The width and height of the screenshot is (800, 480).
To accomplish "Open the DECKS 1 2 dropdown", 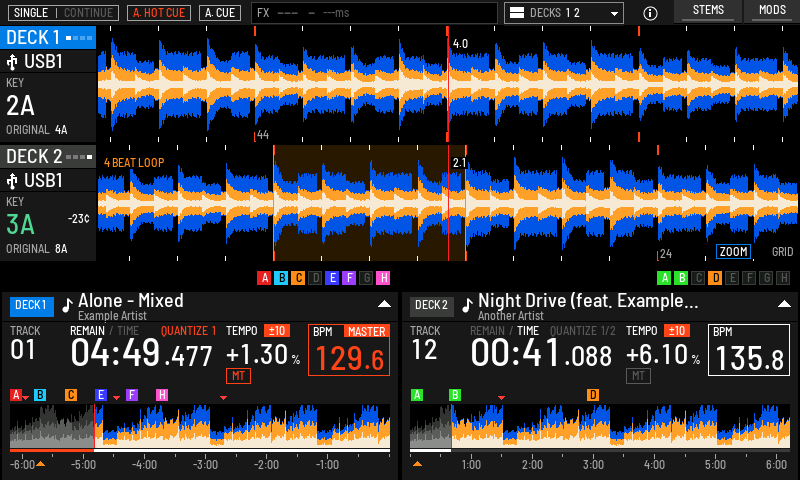I will (564, 13).
